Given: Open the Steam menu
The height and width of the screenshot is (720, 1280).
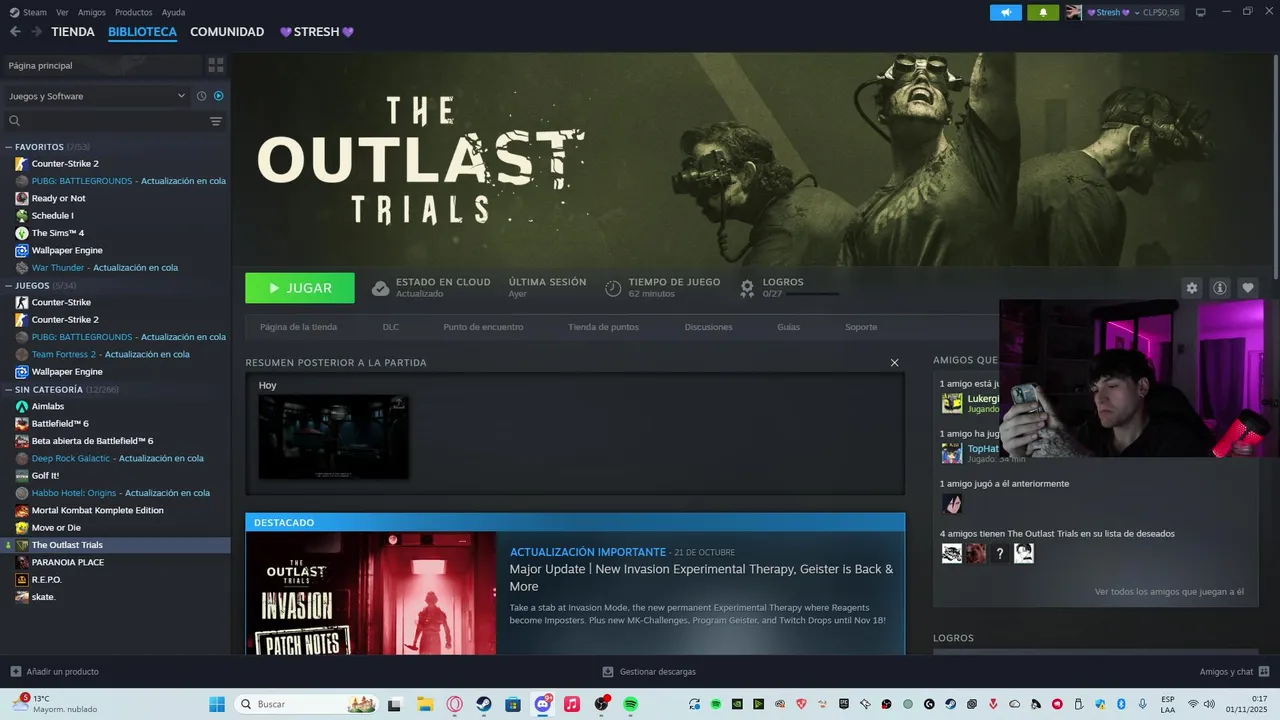Looking at the screenshot, I should 35,12.
